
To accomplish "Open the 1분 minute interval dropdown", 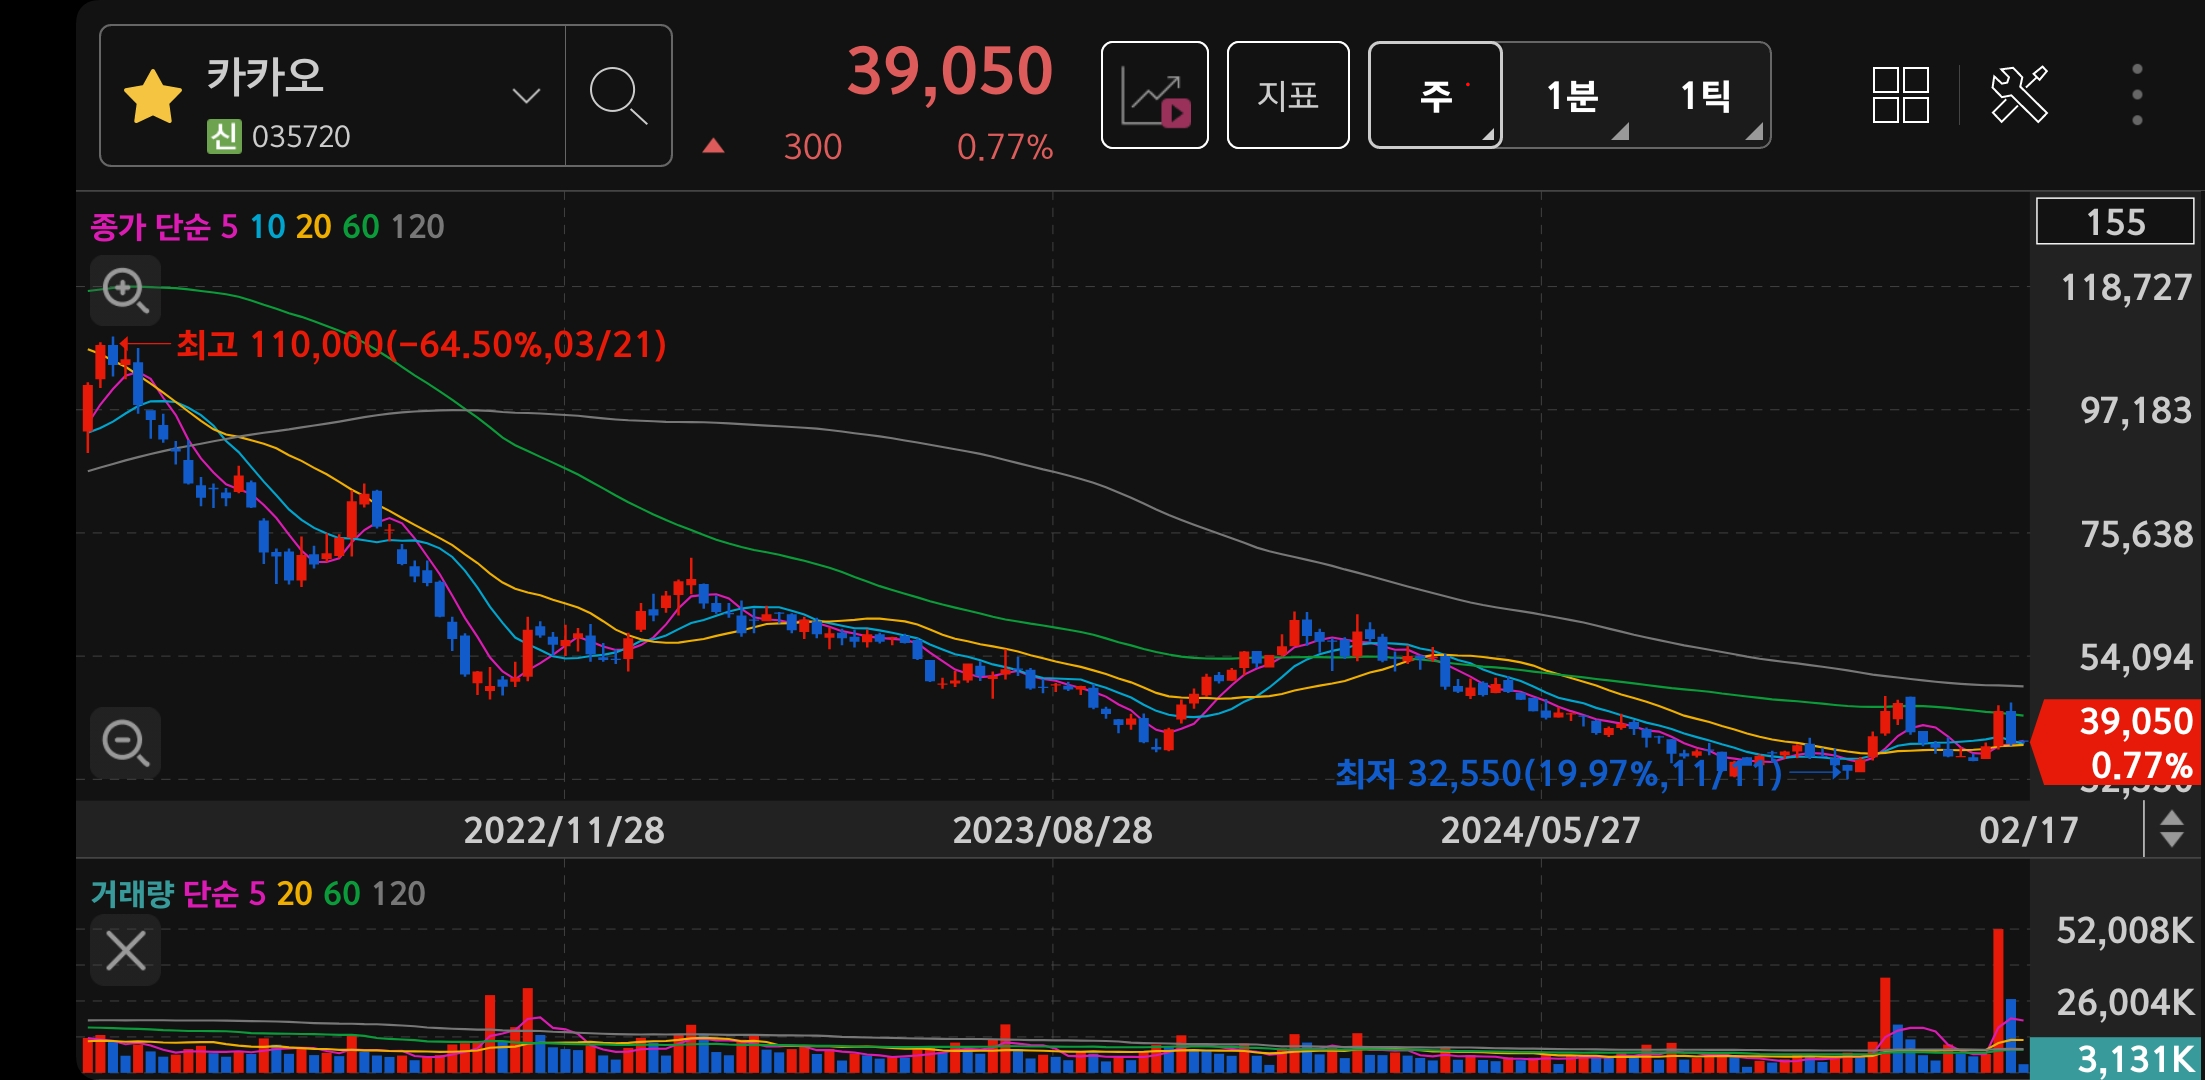I will [x=1572, y=96].
